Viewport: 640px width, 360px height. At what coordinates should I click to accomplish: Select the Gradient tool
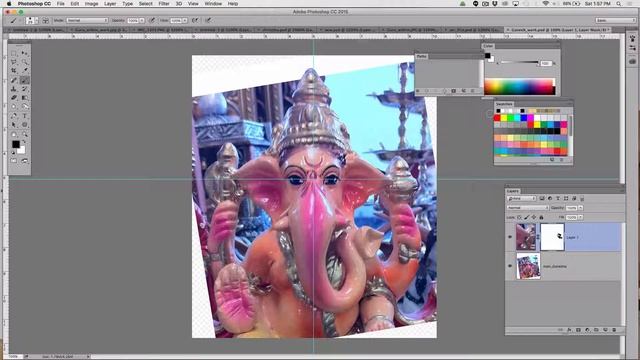pyautogui.click(x=24, y=98)
